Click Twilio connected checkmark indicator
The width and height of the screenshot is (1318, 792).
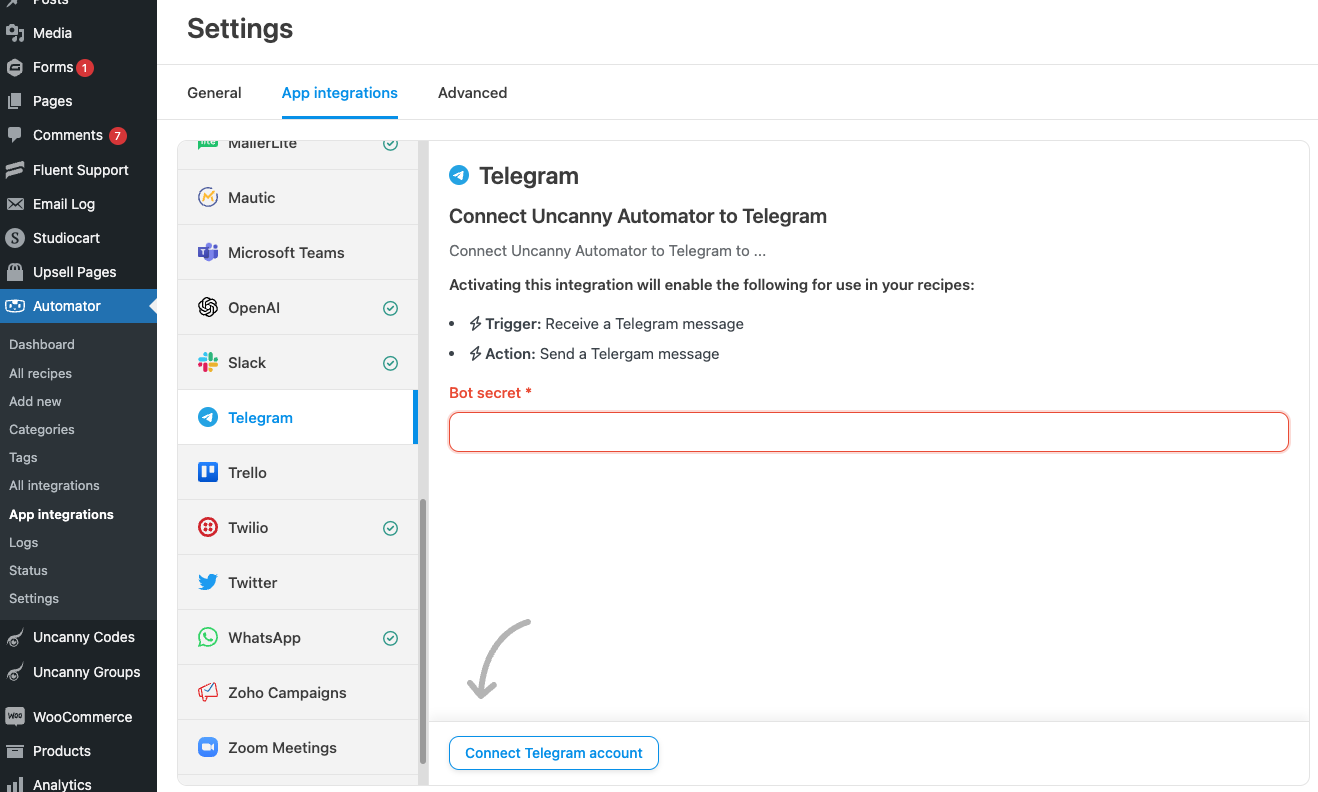coord(391,528)
